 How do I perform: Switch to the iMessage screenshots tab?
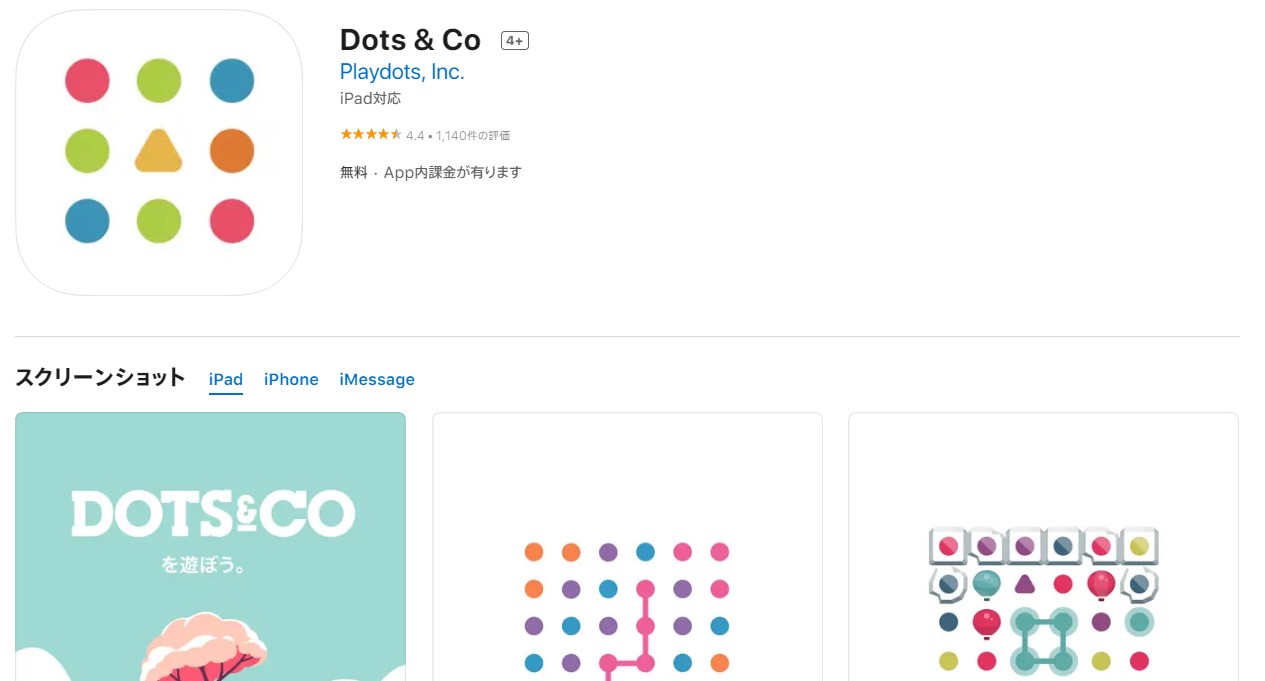click(x=377, y=379)
